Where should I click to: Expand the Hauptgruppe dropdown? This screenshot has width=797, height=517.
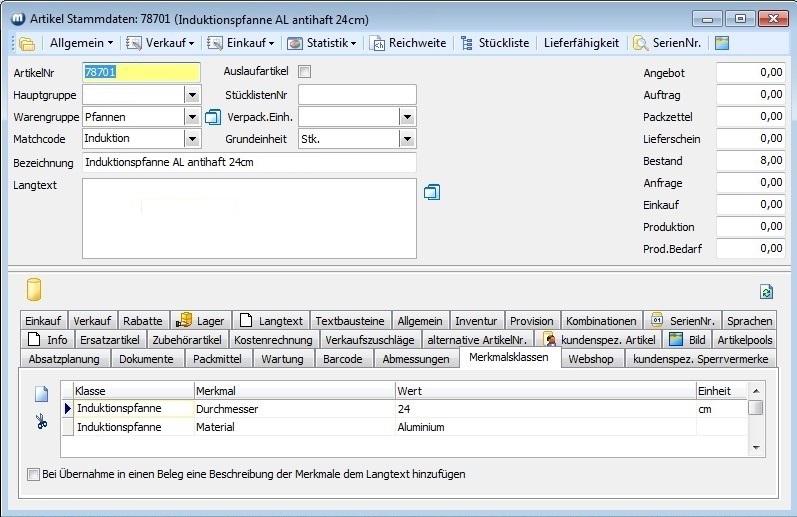(x=192, y=95)
